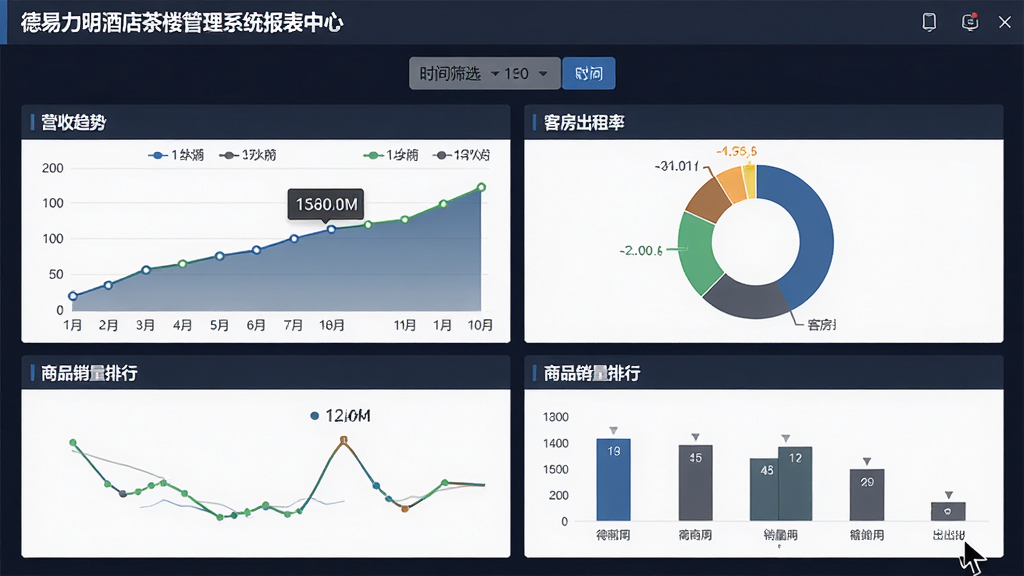Select the revenue data point above 2月
This screenshot has width=1024, height=576.
tap(108, 285)
